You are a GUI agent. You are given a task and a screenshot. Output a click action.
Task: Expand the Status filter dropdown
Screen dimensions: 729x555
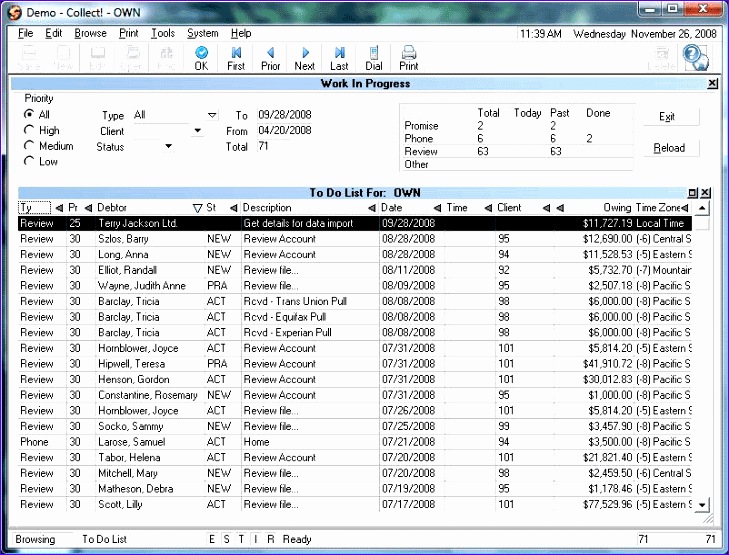168,147
